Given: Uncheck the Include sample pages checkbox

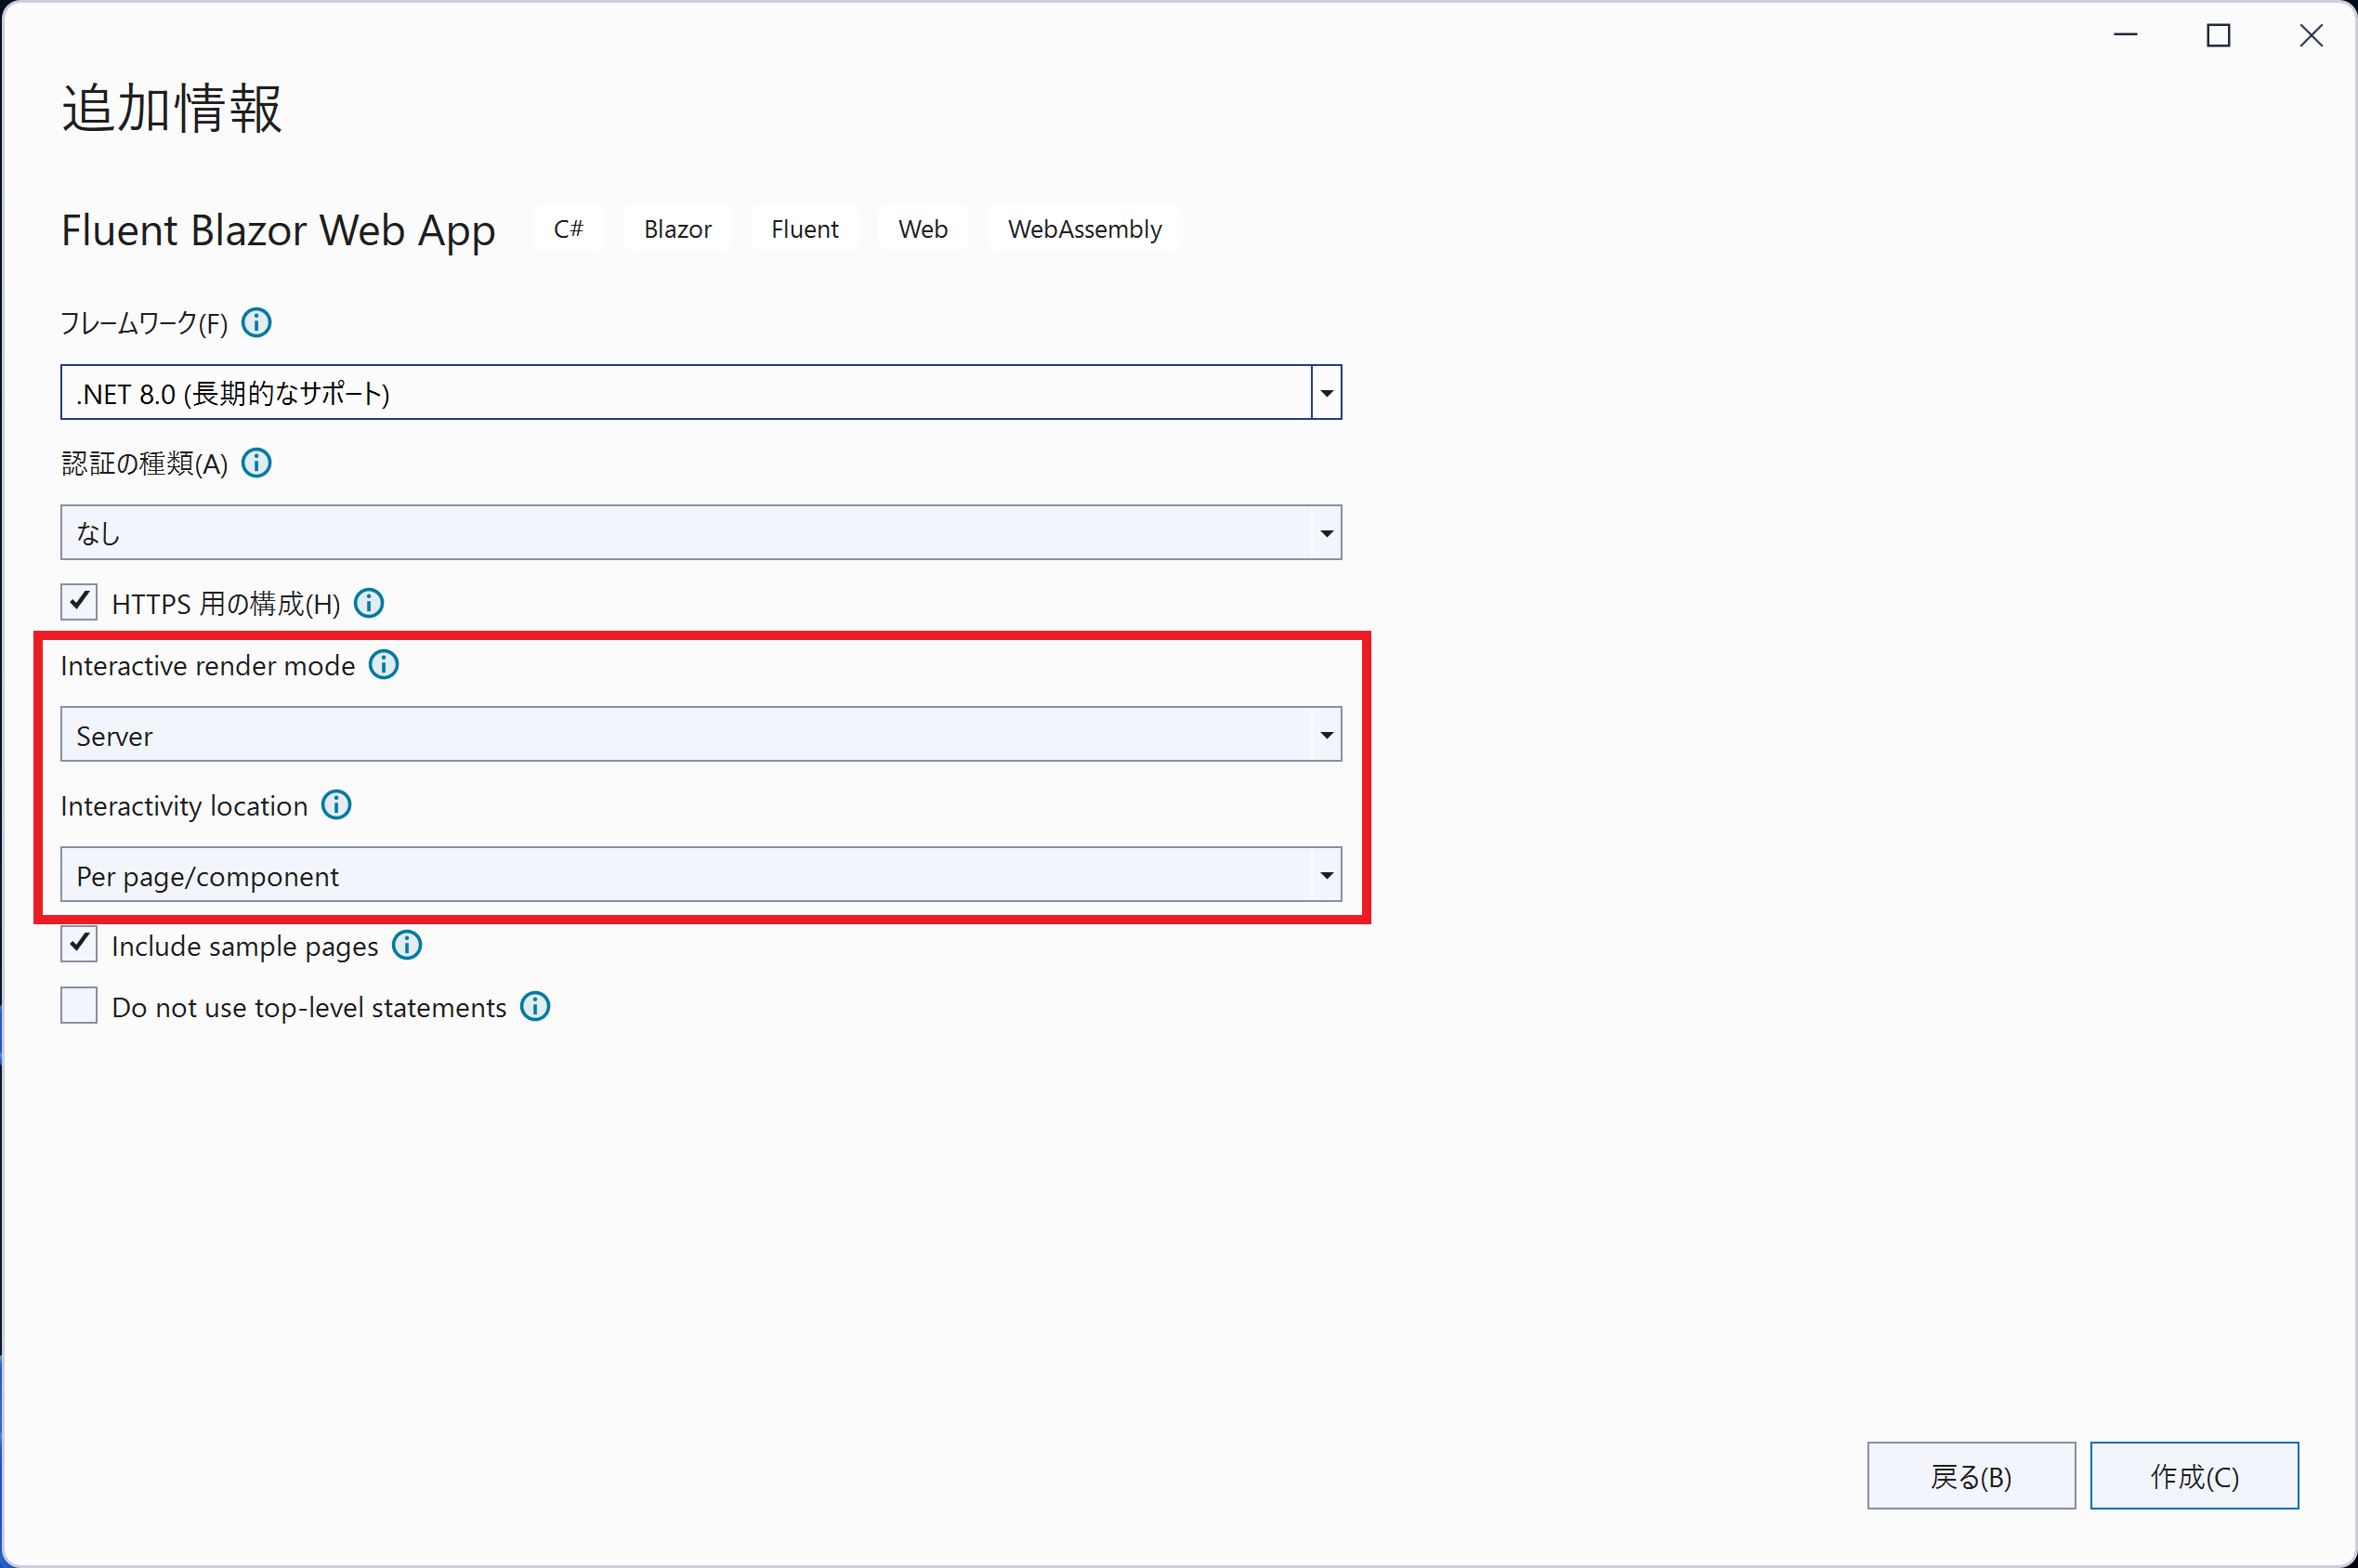Looking at the screenshot, I should coord(79,944).
